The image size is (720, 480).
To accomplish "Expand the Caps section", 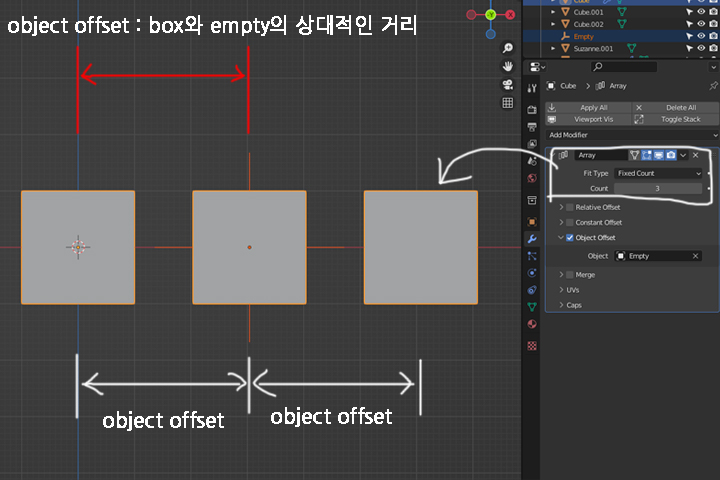I will pos(561,305).
